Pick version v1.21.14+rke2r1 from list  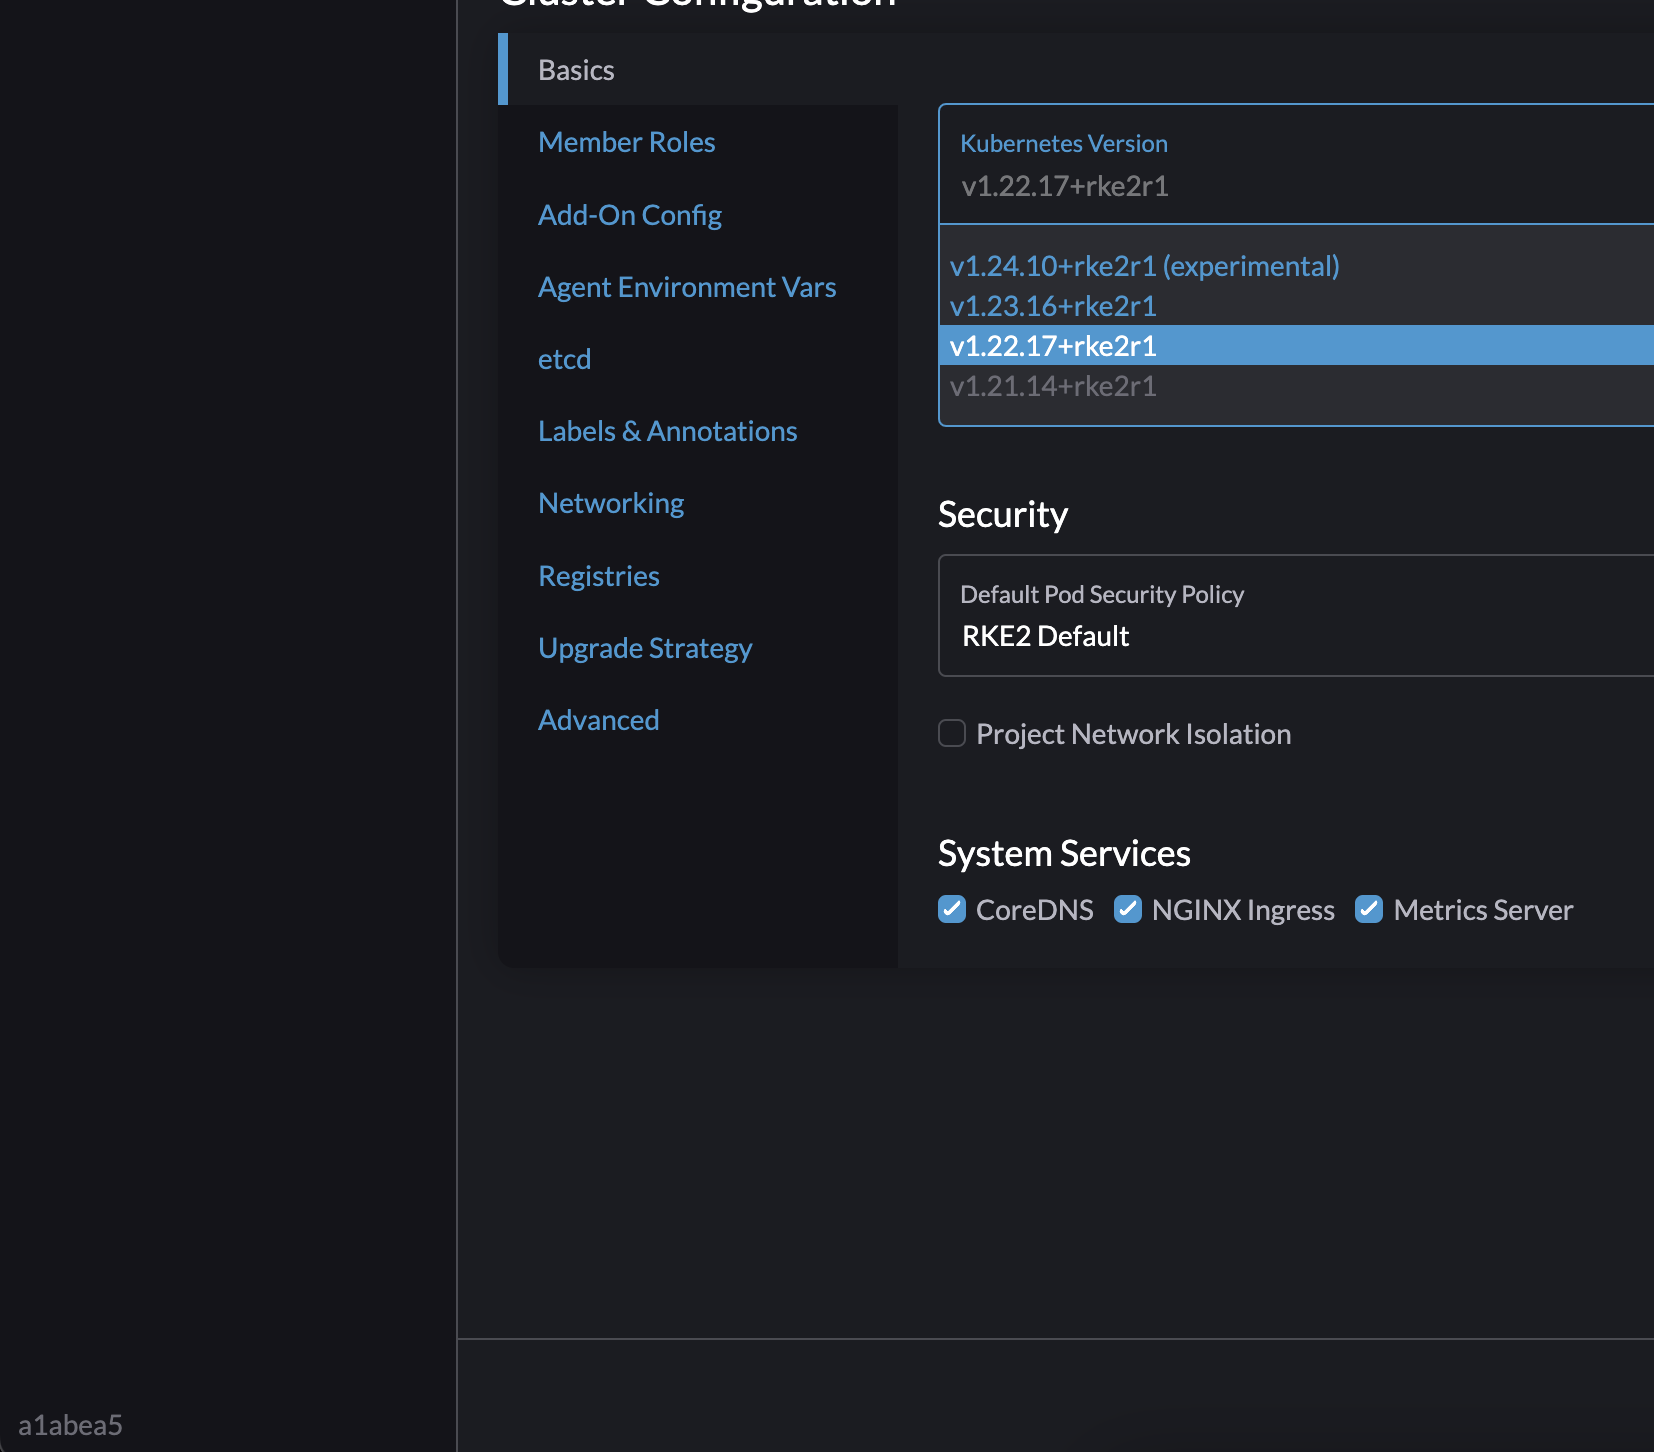pos(1053,386)
